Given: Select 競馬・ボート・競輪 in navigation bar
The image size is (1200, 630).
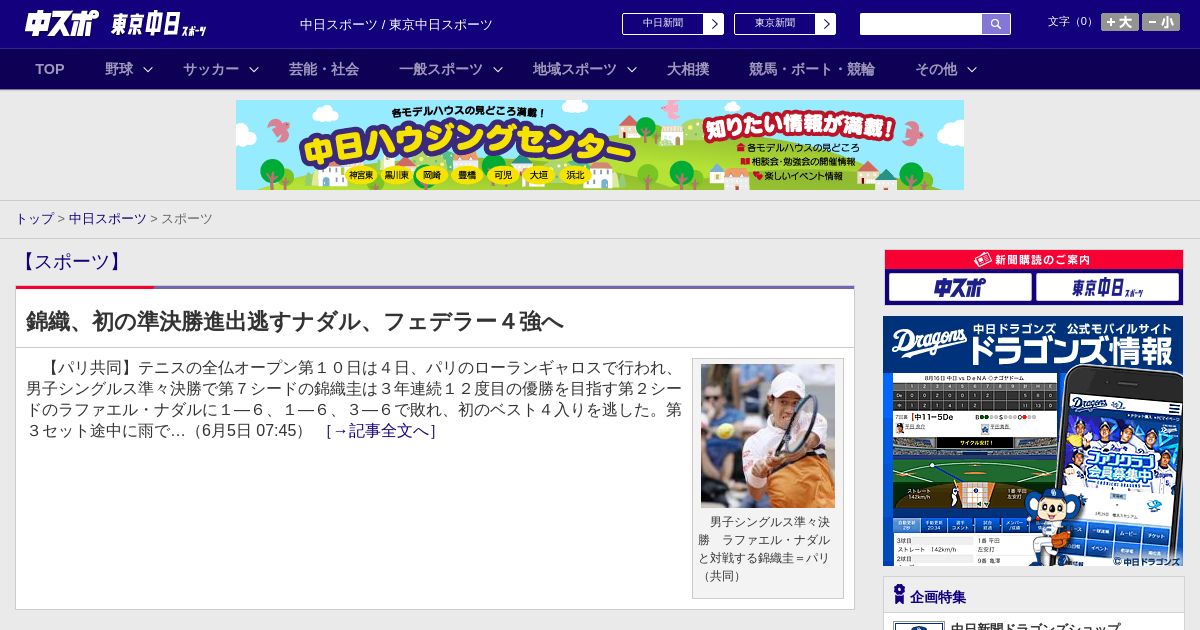Looking at the screenshot, I should coord(812,69).
